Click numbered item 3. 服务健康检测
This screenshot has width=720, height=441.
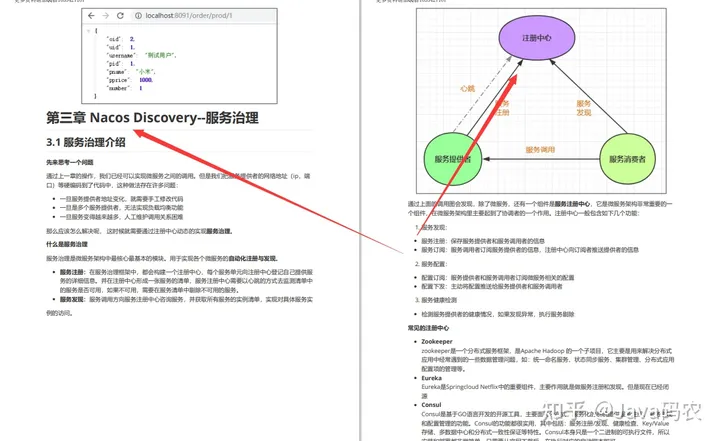click(x=436, y=300)
